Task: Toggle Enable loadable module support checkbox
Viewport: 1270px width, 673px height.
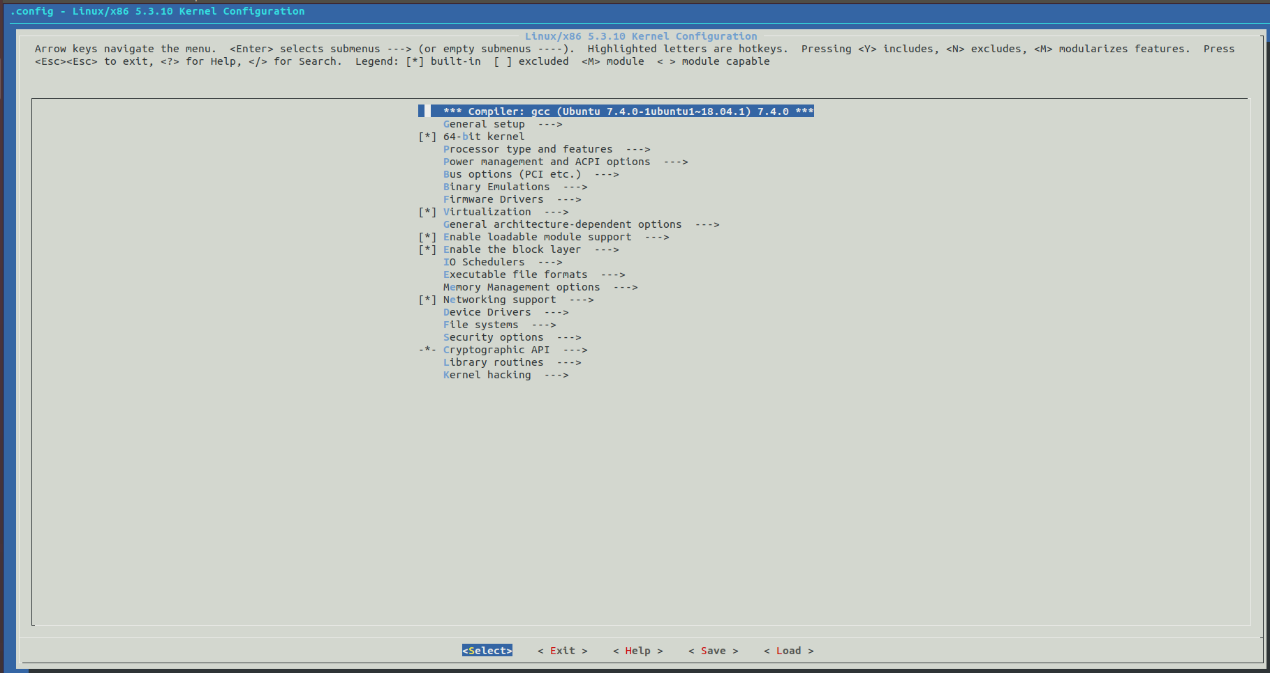Action: pyautogui.click(x=427, y=237)
